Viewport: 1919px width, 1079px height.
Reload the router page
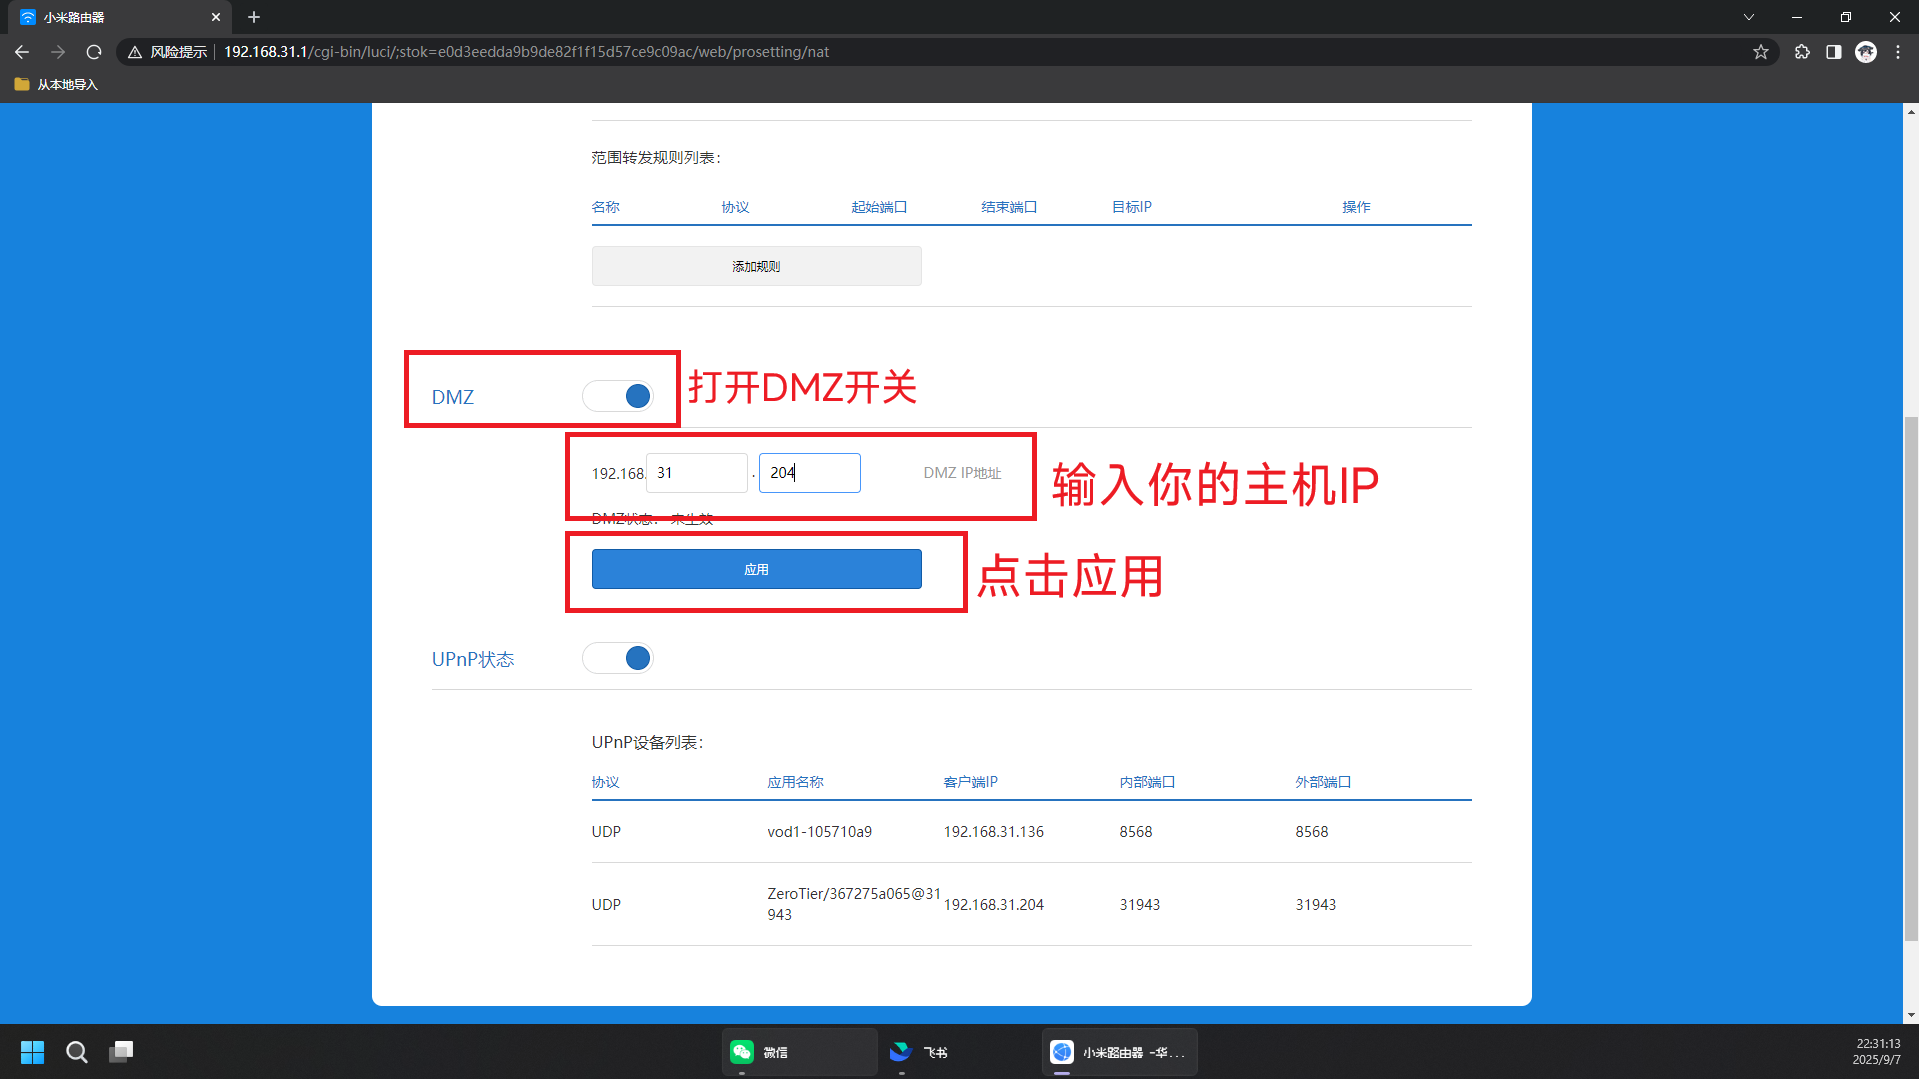(94, 52)
